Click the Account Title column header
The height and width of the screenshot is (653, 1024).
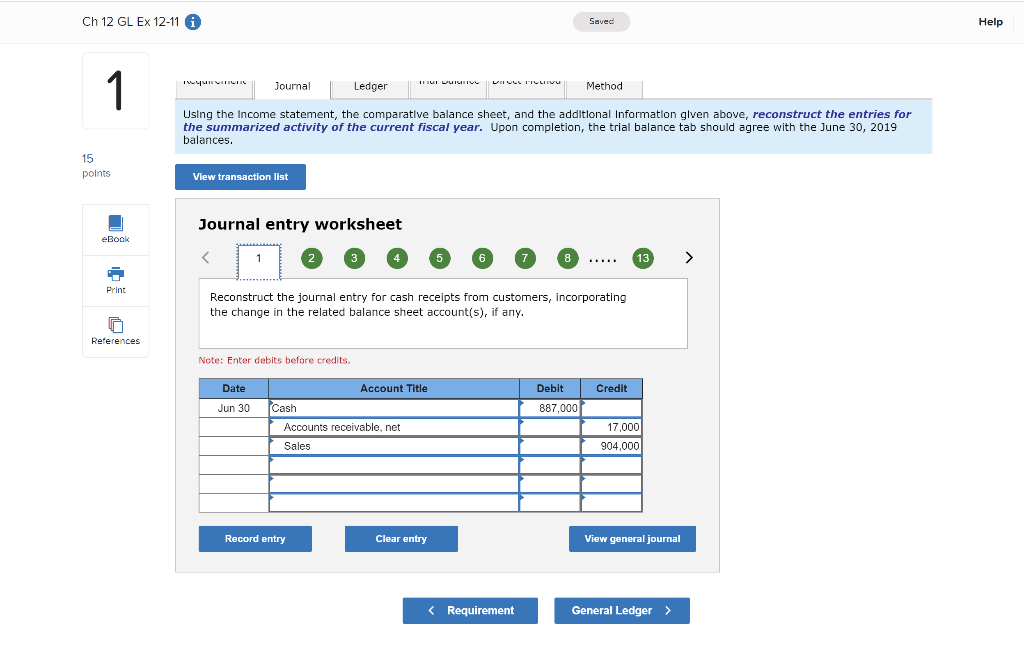click(394, 389)
